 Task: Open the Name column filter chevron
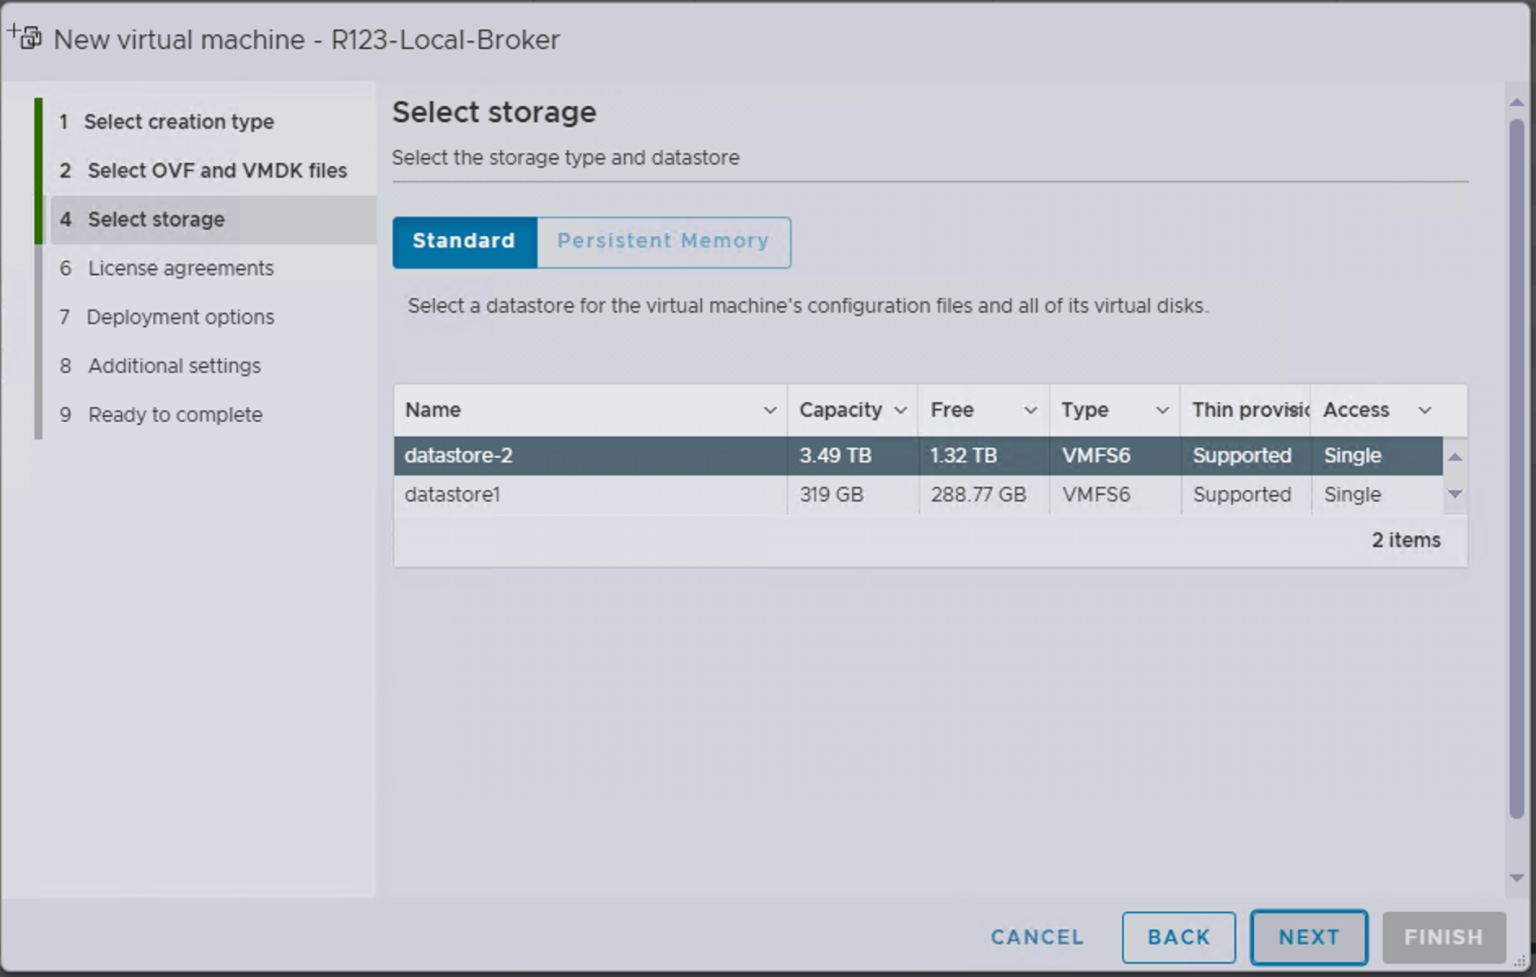coord(769,410)
